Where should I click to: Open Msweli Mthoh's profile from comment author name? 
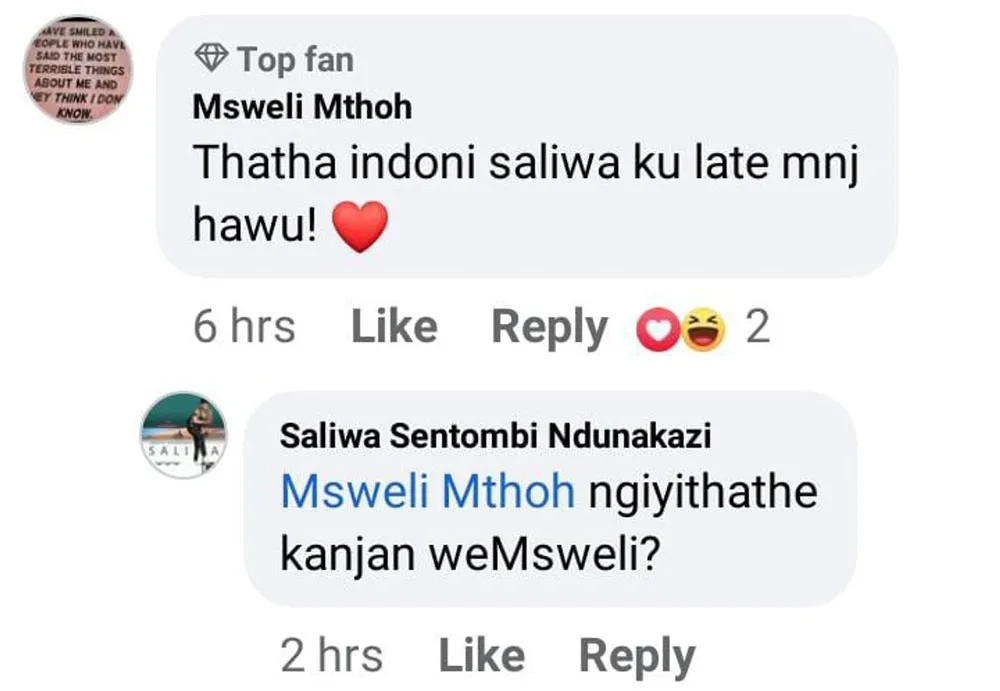(302, 107)
